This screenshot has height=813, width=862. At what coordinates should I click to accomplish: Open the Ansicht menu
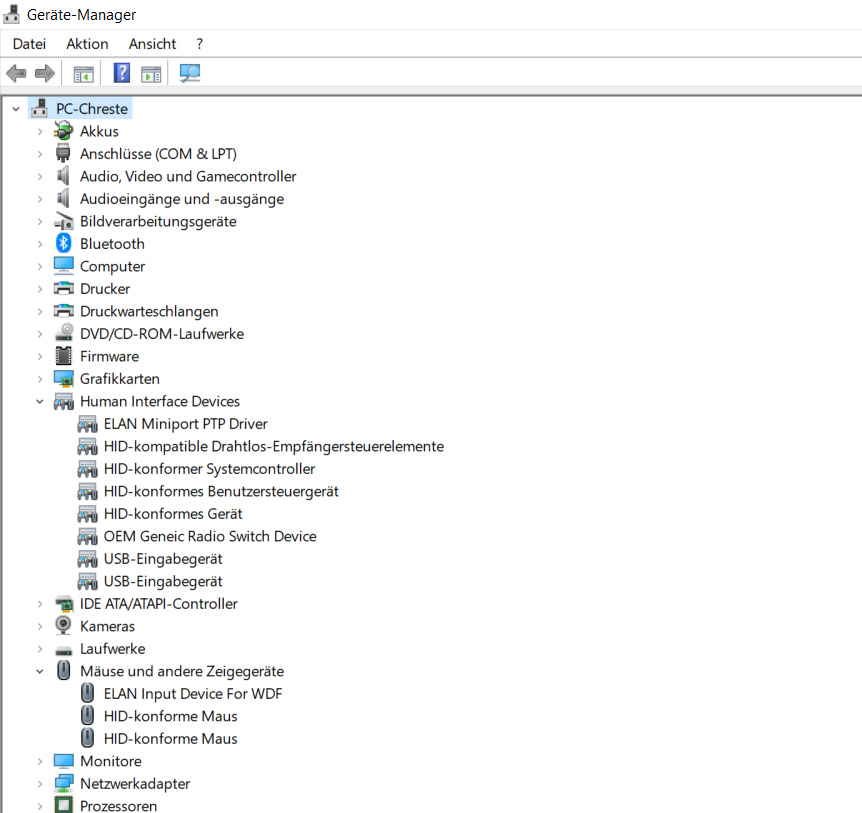coord(152,44)
